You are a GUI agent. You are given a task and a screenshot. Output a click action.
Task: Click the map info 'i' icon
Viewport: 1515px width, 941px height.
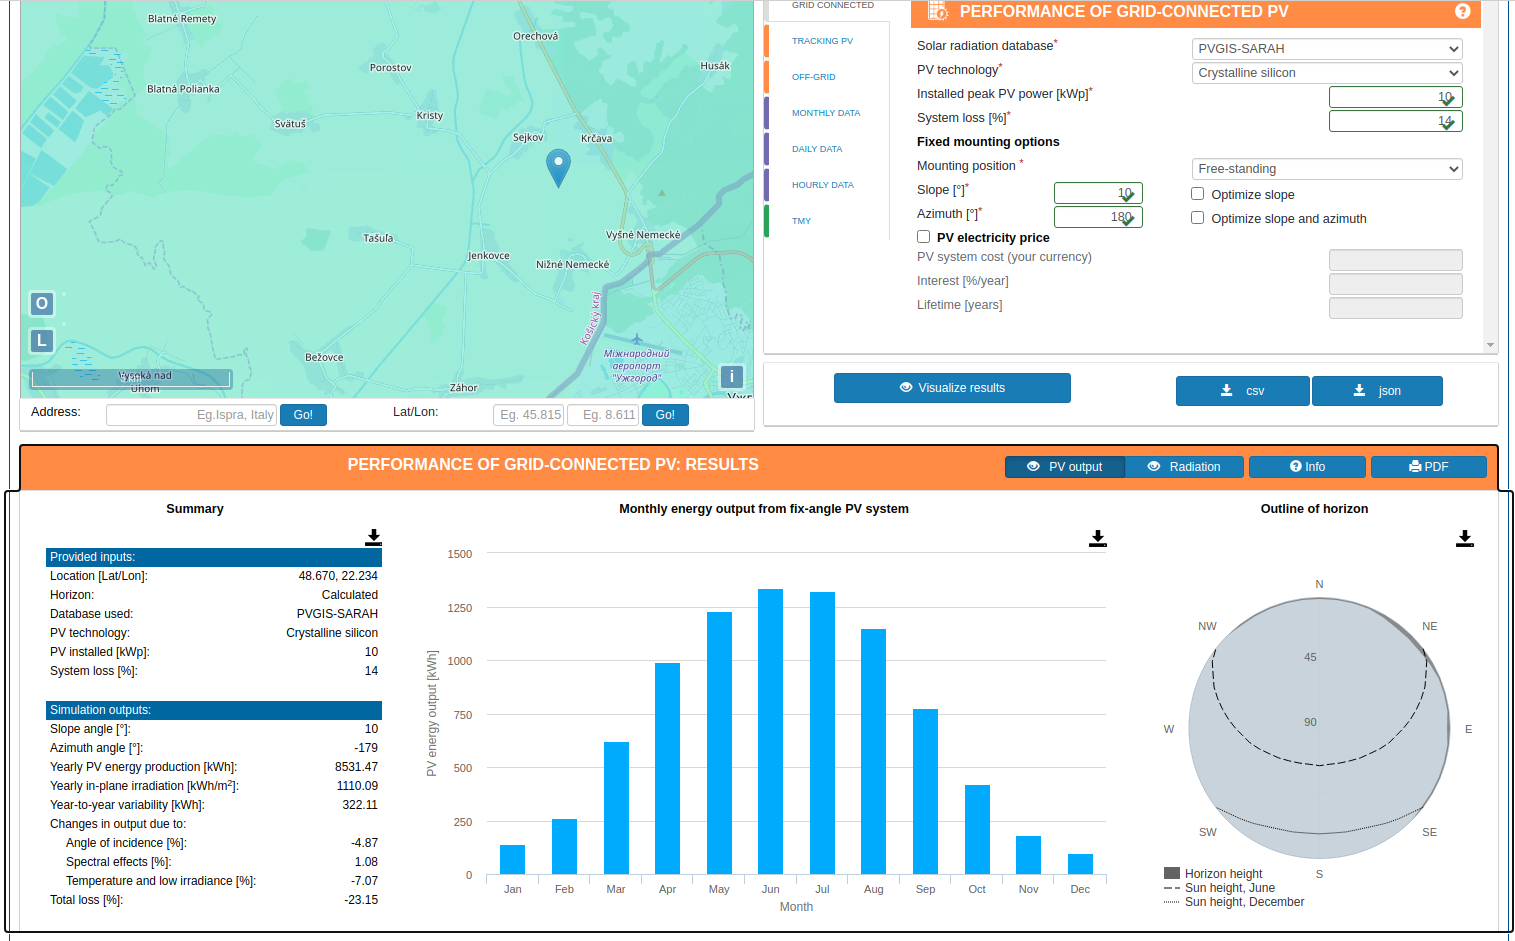[x=732, y=377]
